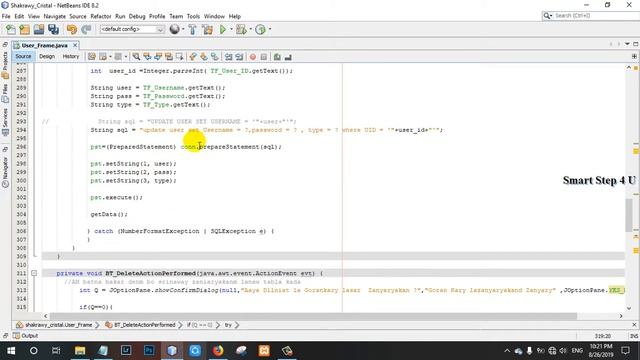Click the Shift Line Left icon

(229, 57)
